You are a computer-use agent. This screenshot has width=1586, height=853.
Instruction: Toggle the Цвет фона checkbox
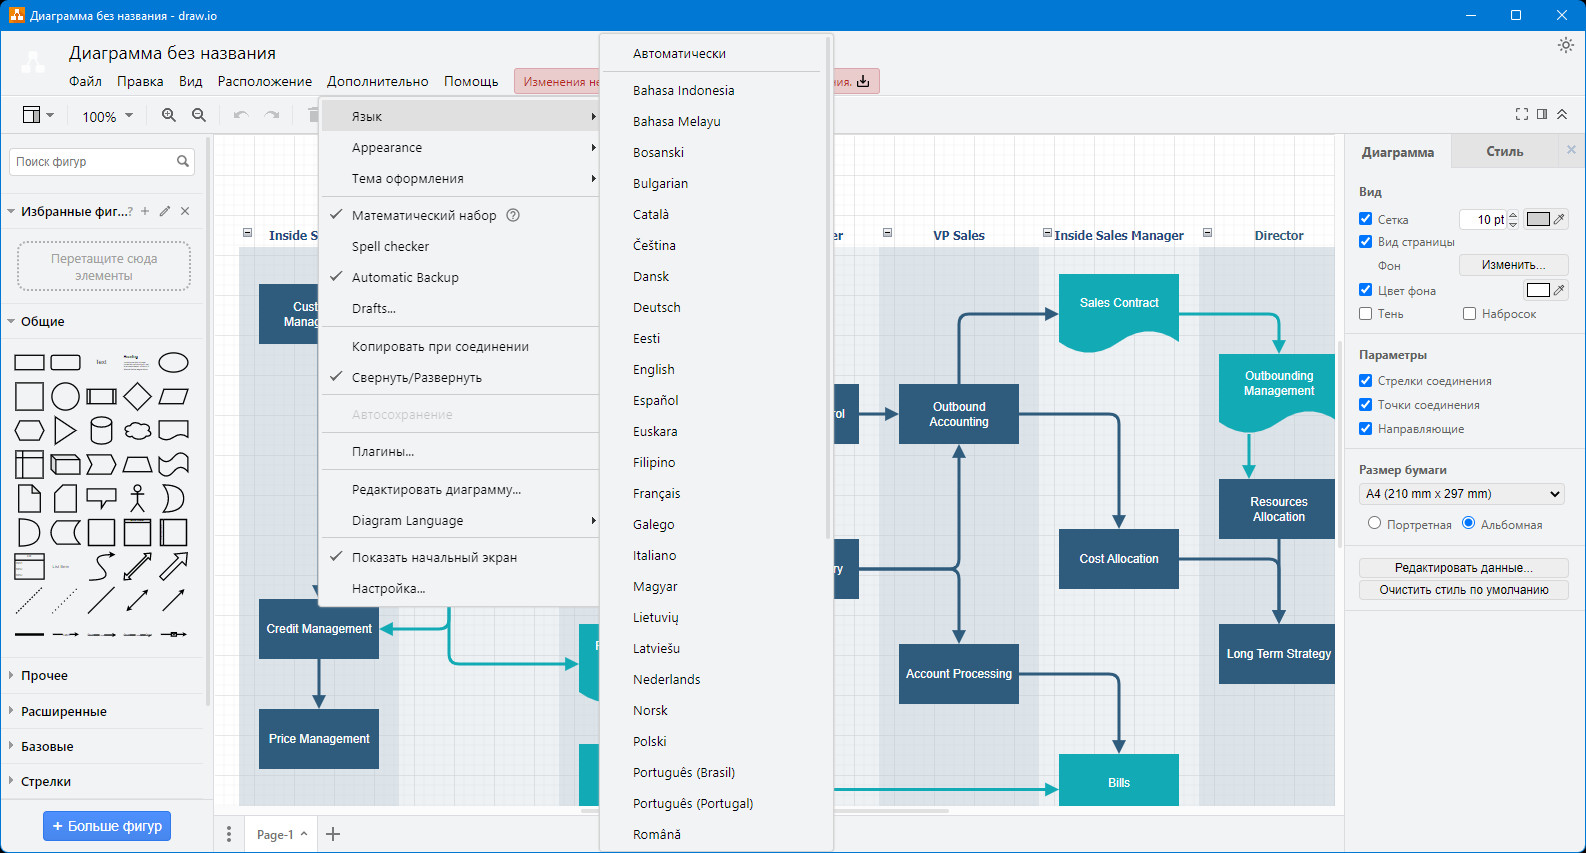pyautogui.click(x=1365, y=289)
